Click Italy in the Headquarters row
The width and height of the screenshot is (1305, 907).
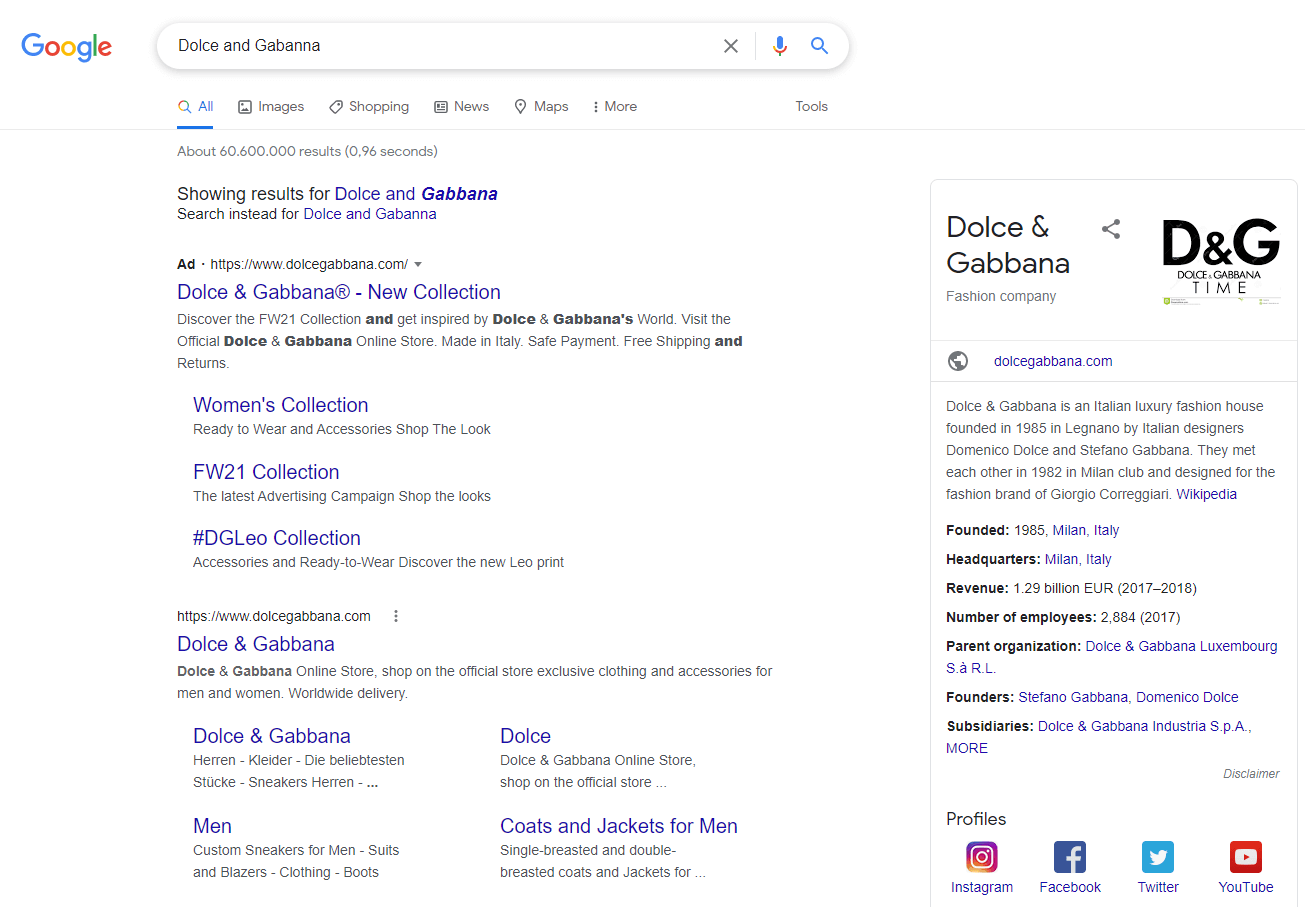click(x=1099, y=559)
